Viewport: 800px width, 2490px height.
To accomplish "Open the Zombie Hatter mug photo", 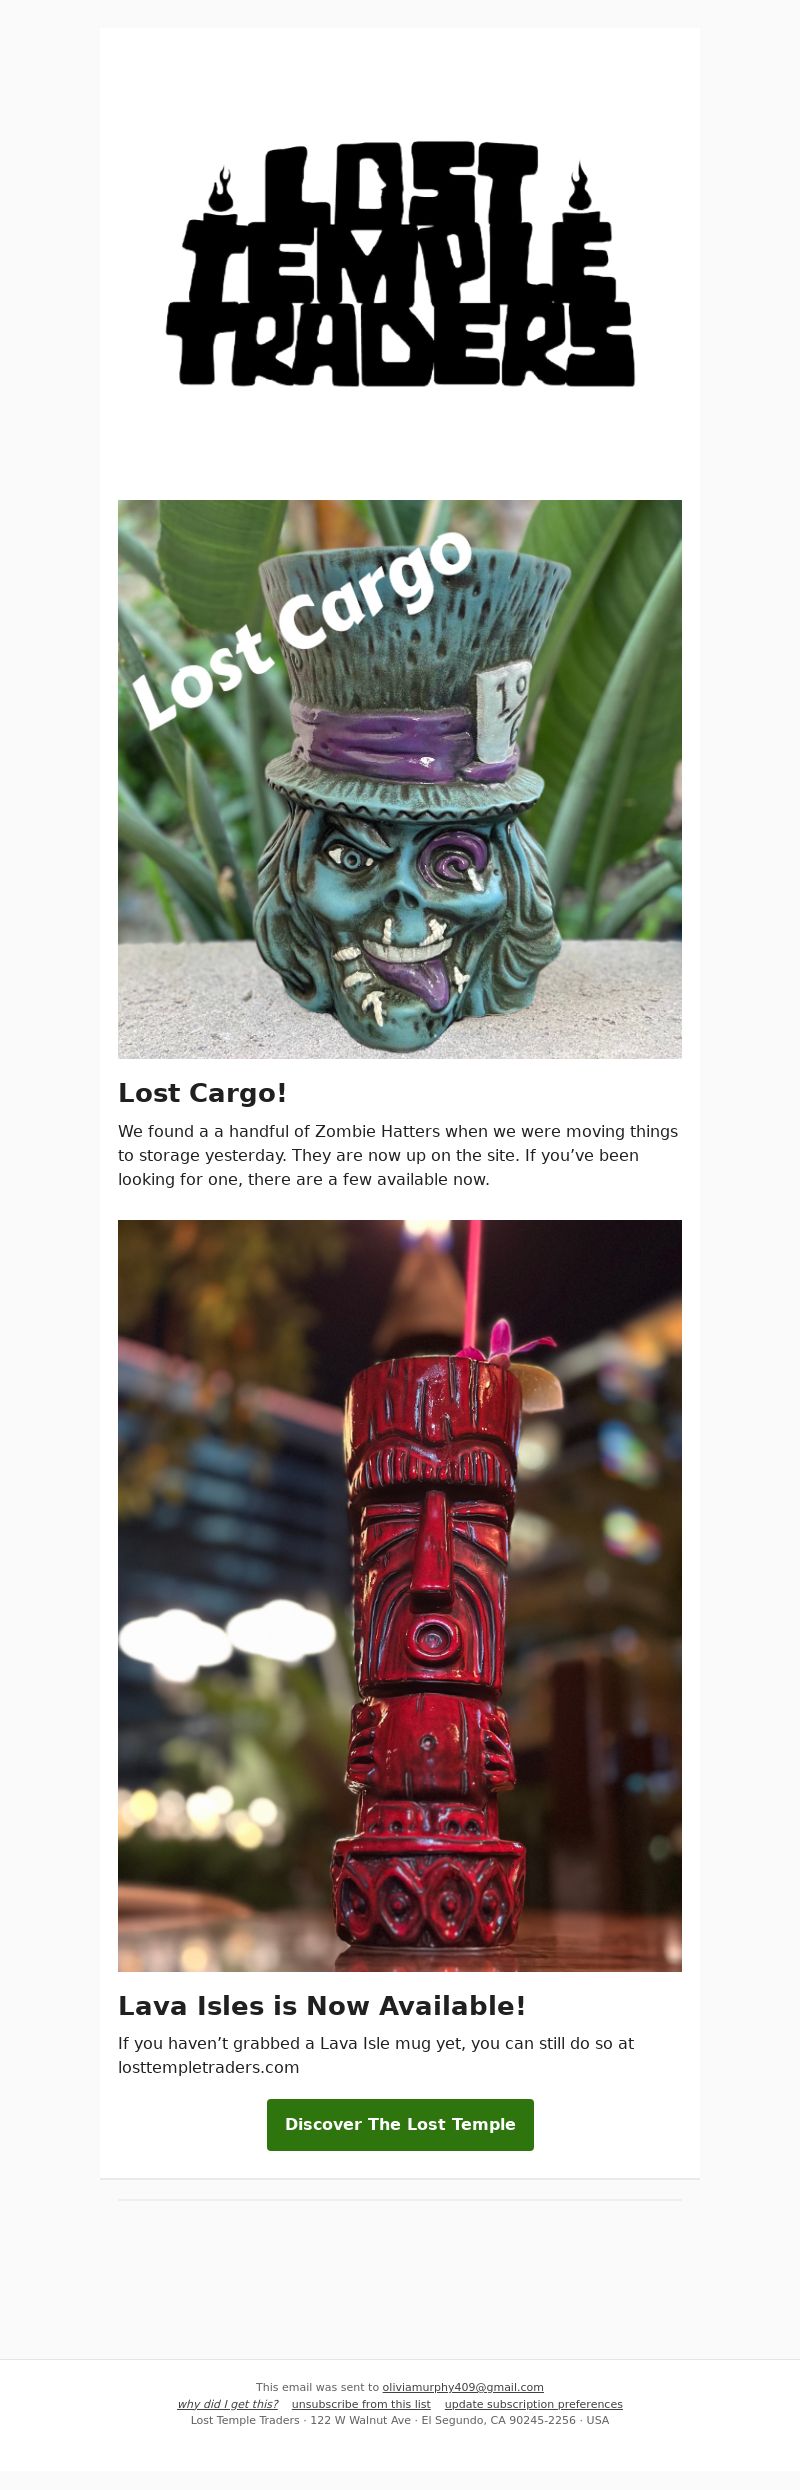I will (400, 779).
